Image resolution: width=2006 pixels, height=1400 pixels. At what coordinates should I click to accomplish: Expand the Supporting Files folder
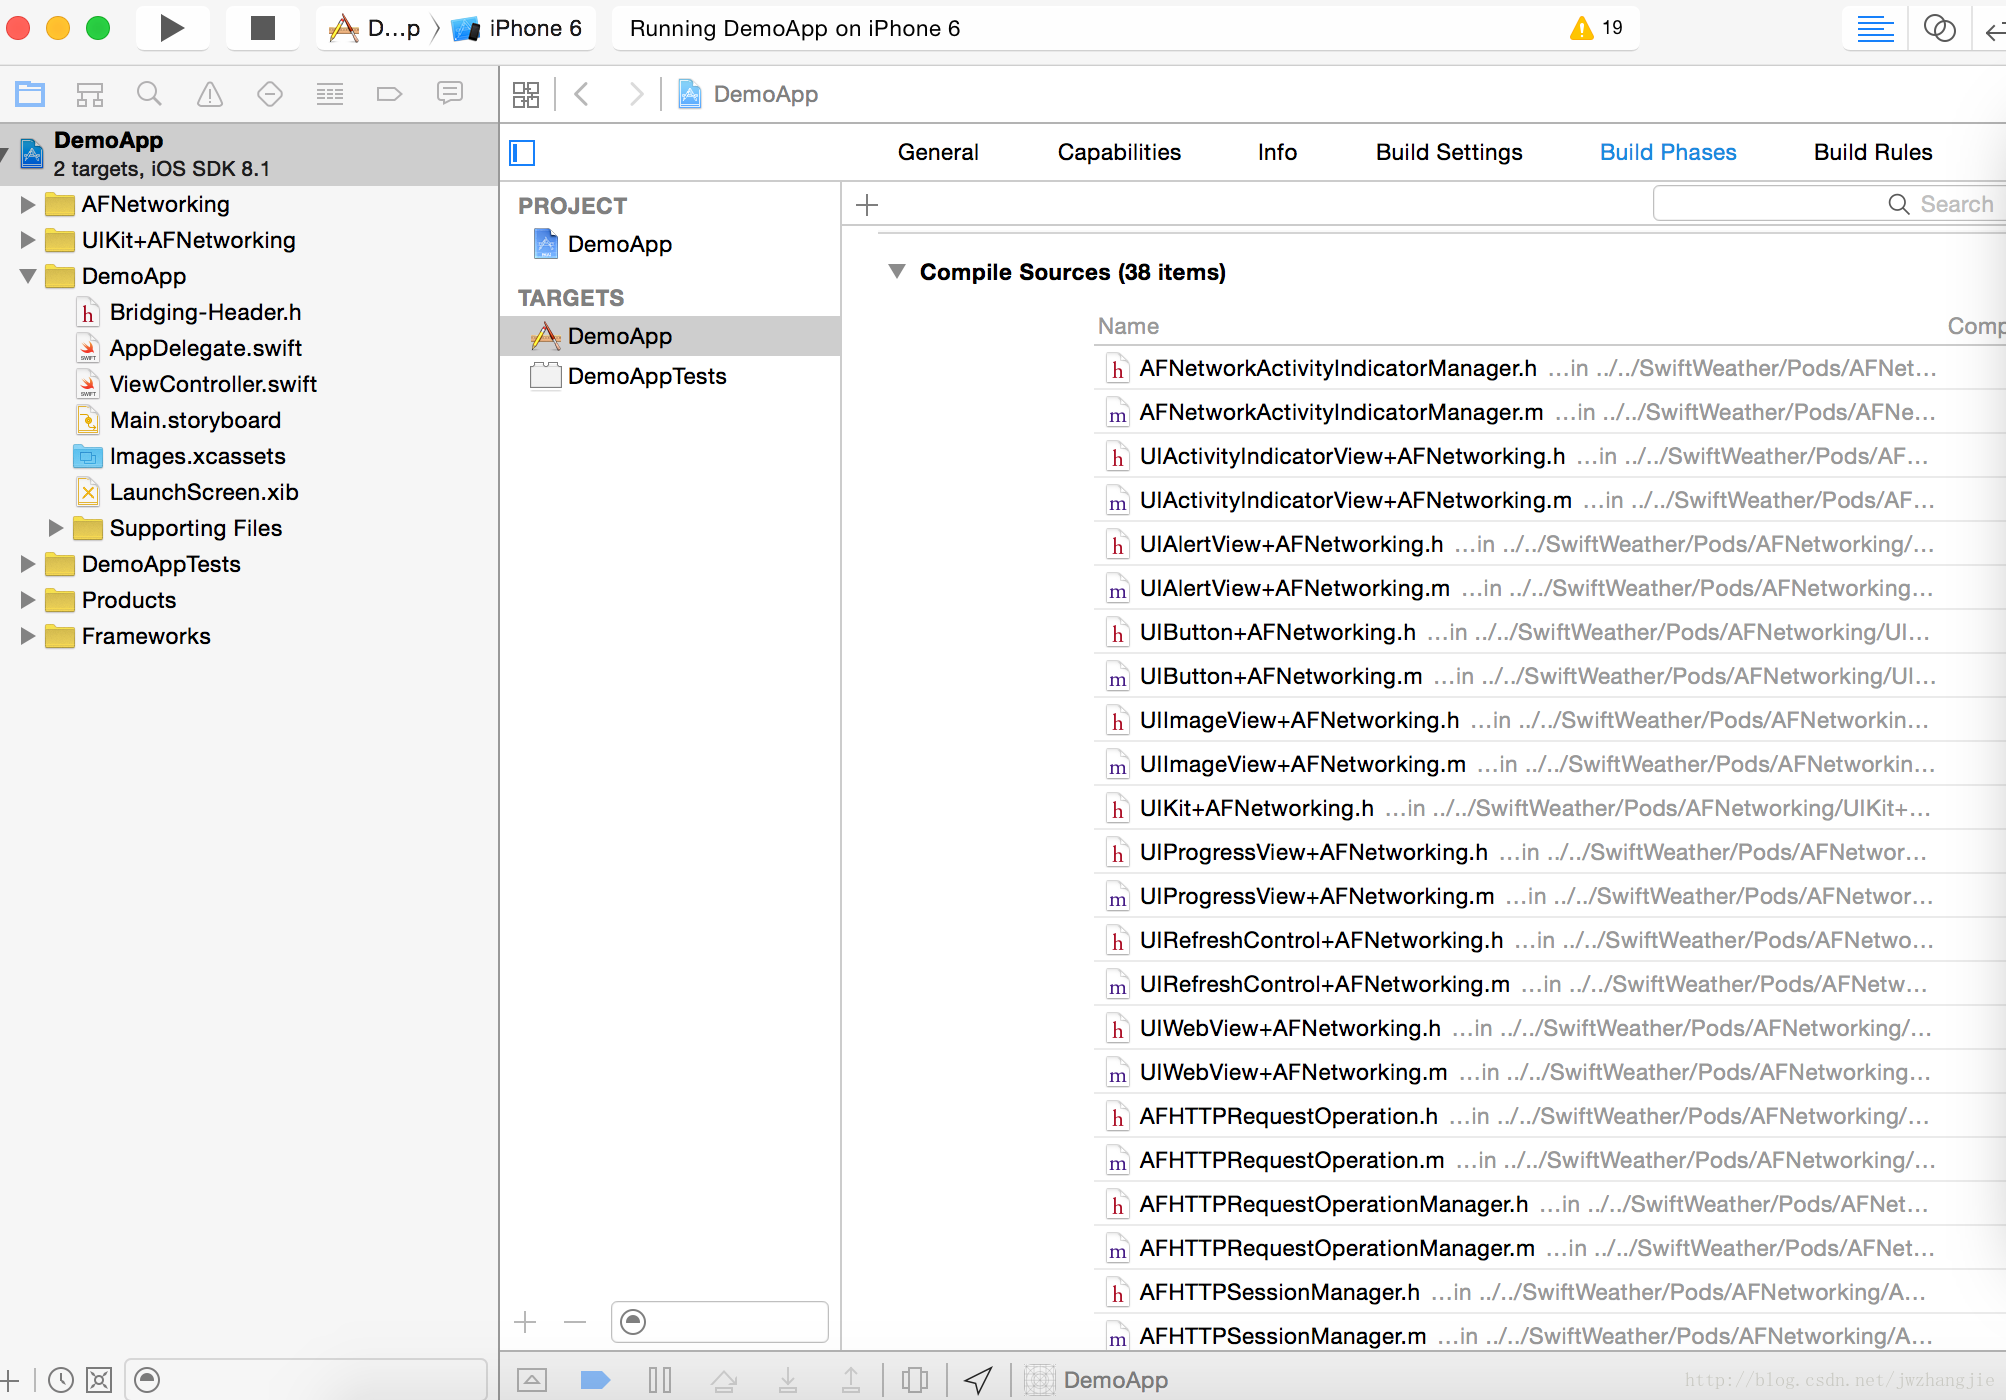[56, 528]
